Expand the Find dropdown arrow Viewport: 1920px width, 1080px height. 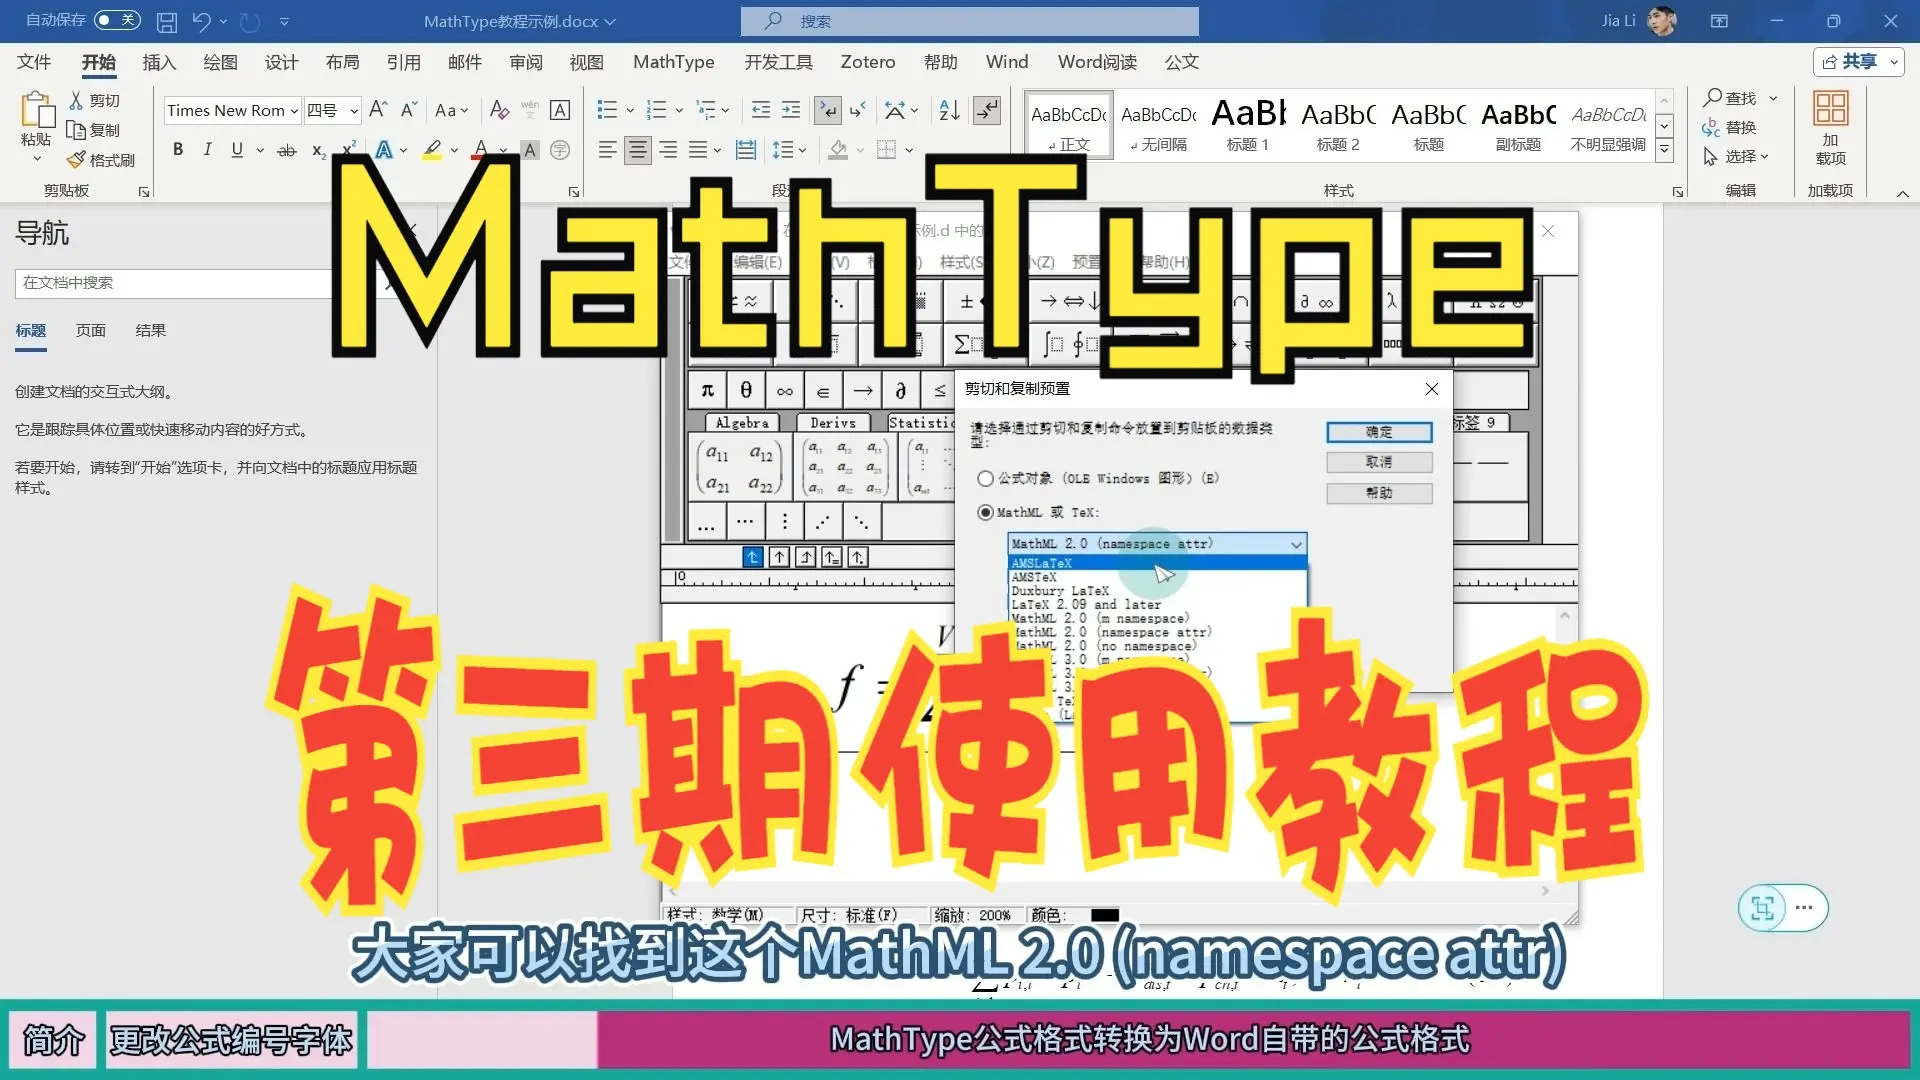pos(1773,98)
